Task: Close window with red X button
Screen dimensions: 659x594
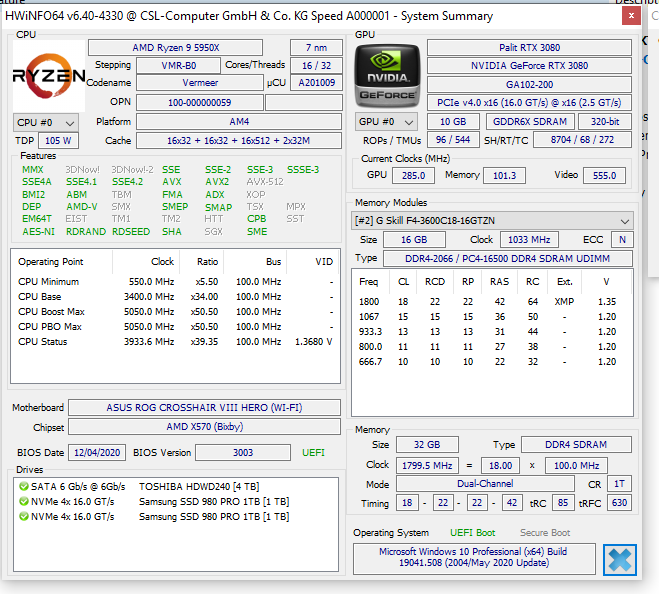Action: click(631, 16)
